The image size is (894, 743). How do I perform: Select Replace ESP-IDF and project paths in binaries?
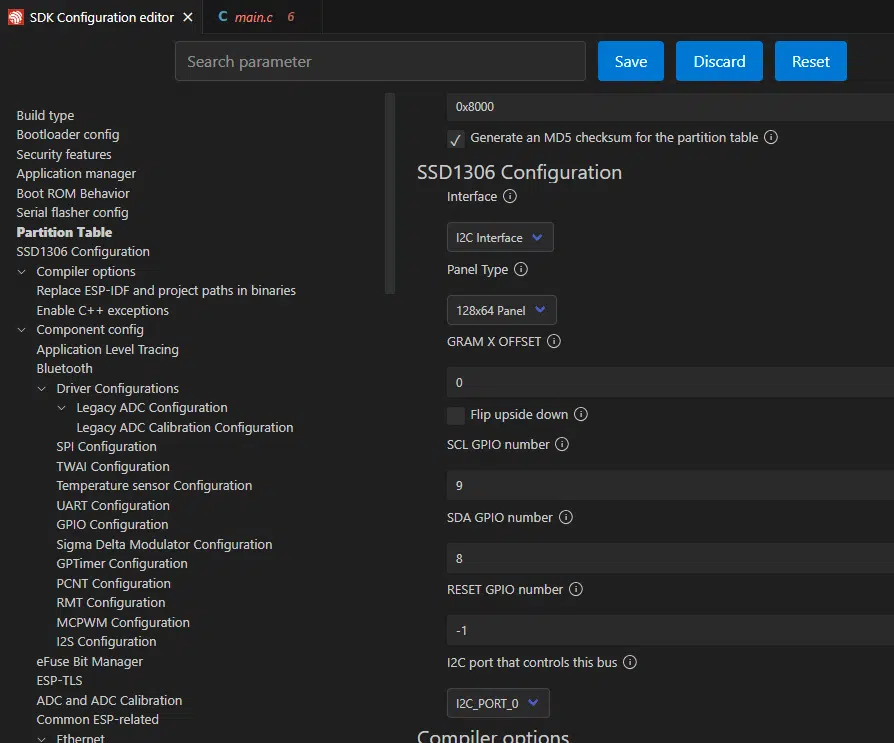coord(166,291)
